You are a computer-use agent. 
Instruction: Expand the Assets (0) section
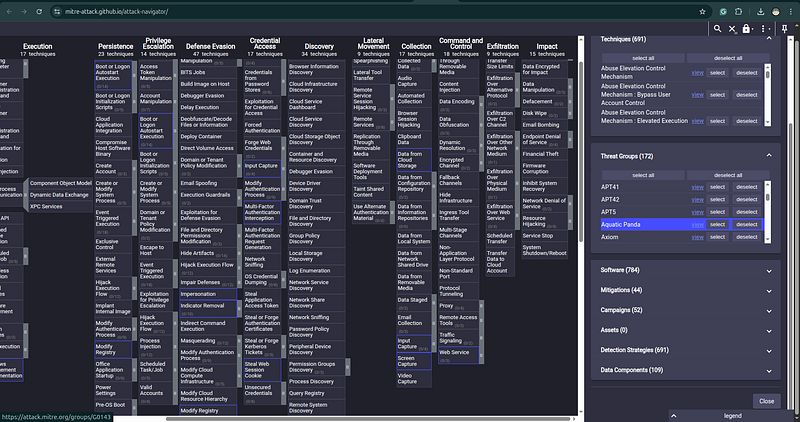click(769, 331)
